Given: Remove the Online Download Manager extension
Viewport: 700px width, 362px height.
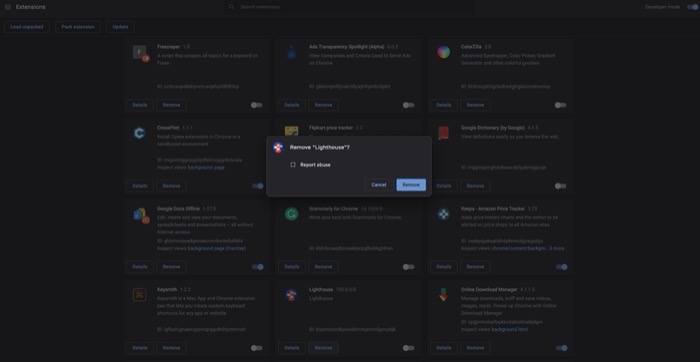Looking at the screenshot, I should pyautogui.click(x=475, y=348).
